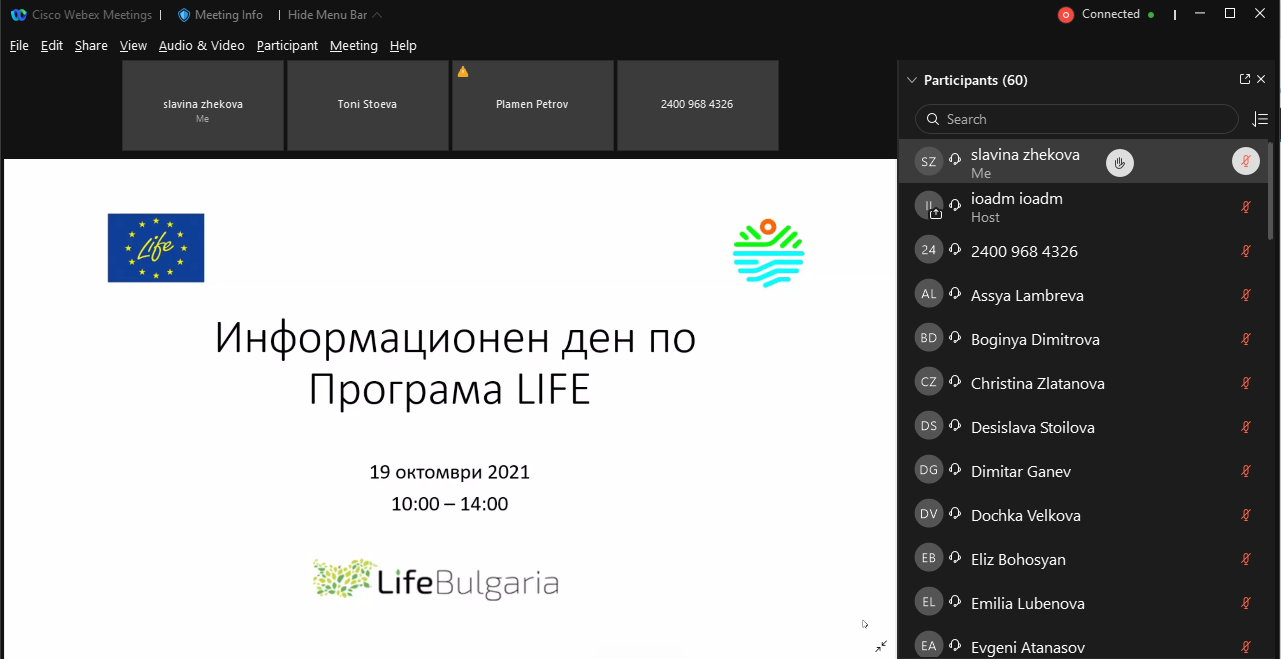Click the muted mic icon for Eliz Bohosyan
This screenshot has height=659, width=1281.
1246,559
